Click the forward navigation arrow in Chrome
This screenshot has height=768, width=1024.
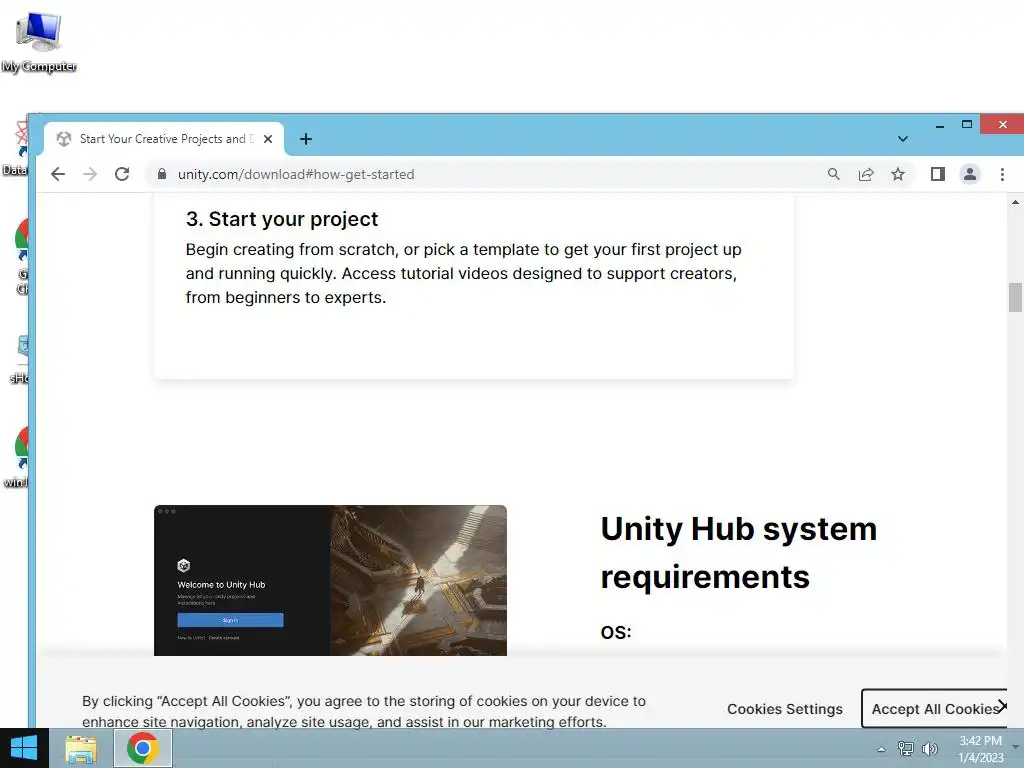click(90, 174)
